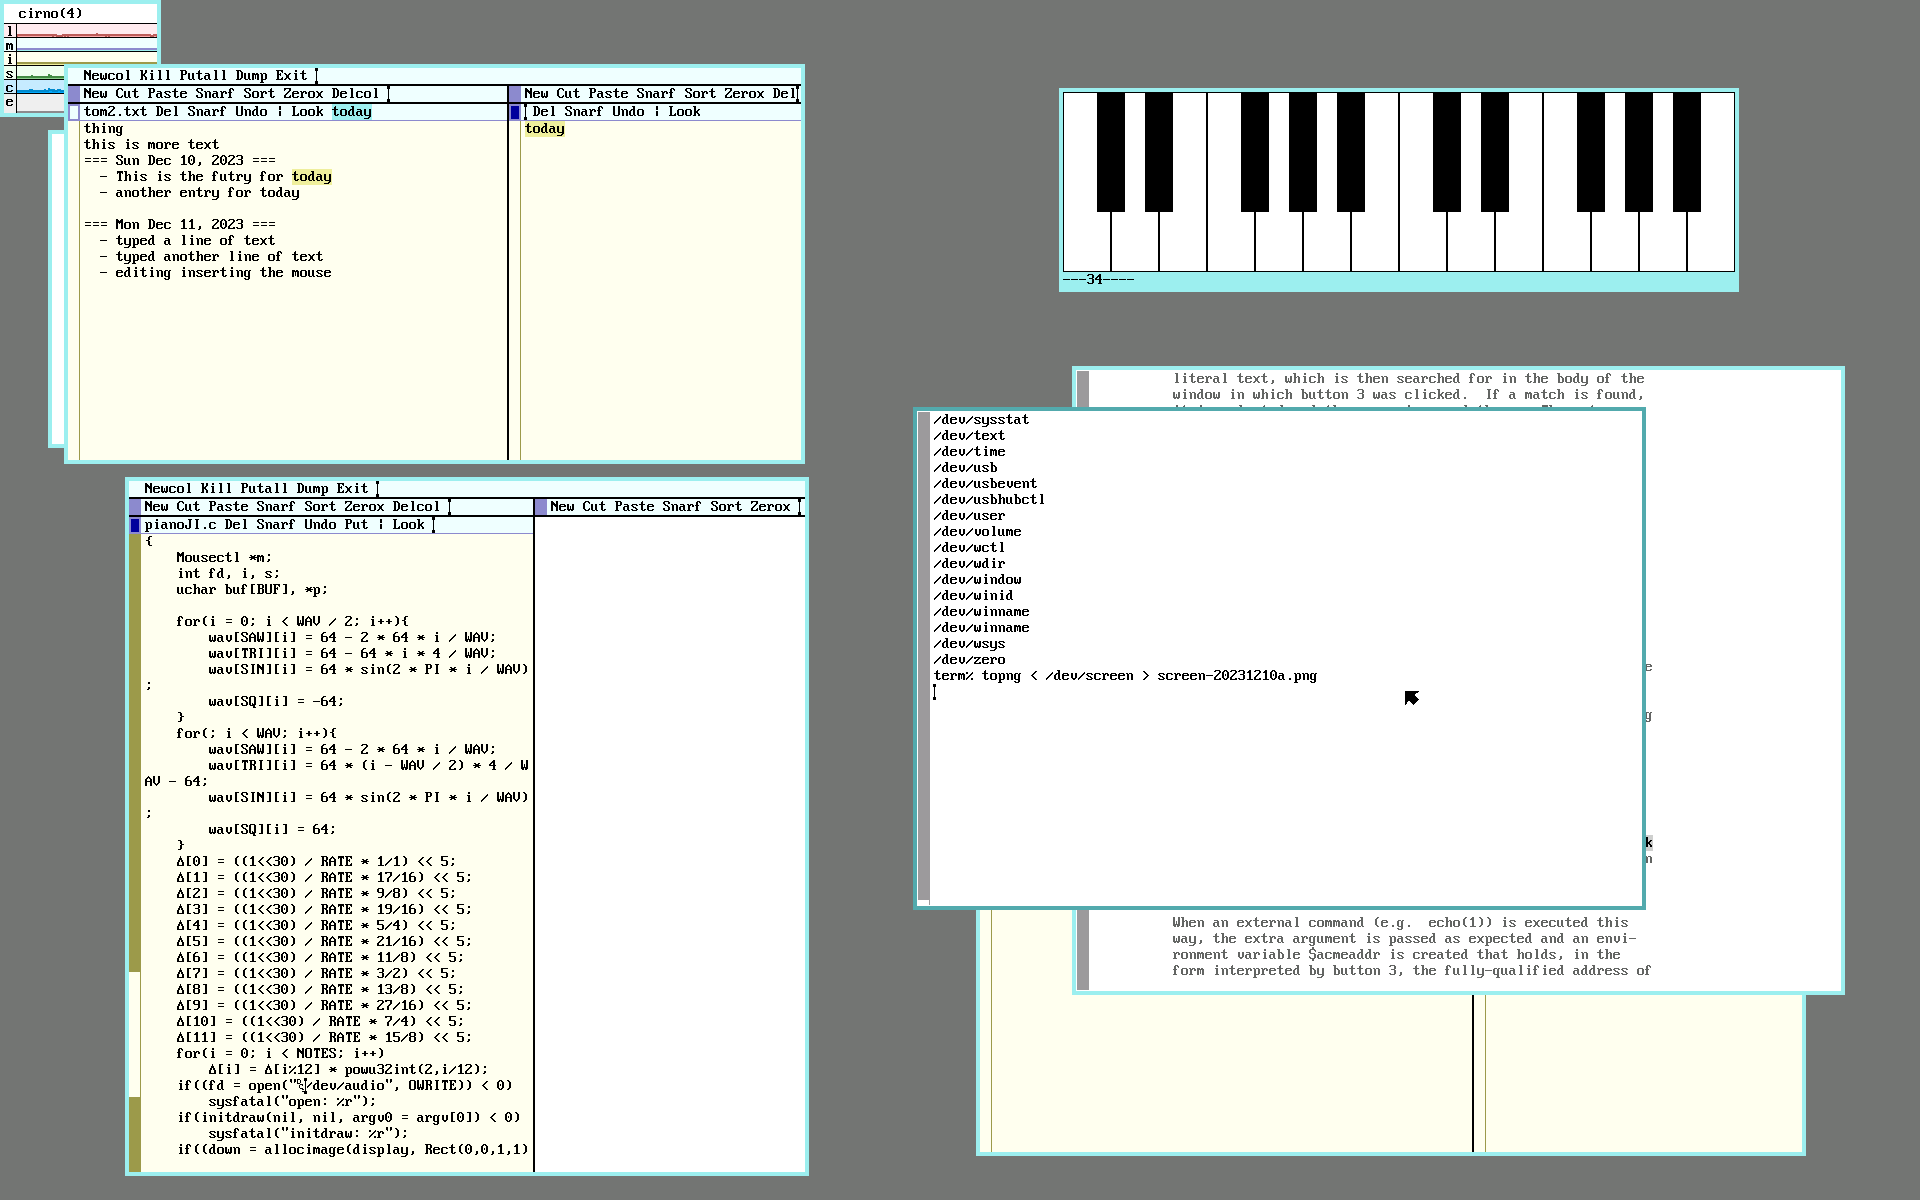Run Dump in the pianoJI acme window
The width and height of the screenshot is (1920, 1200).
312,489
